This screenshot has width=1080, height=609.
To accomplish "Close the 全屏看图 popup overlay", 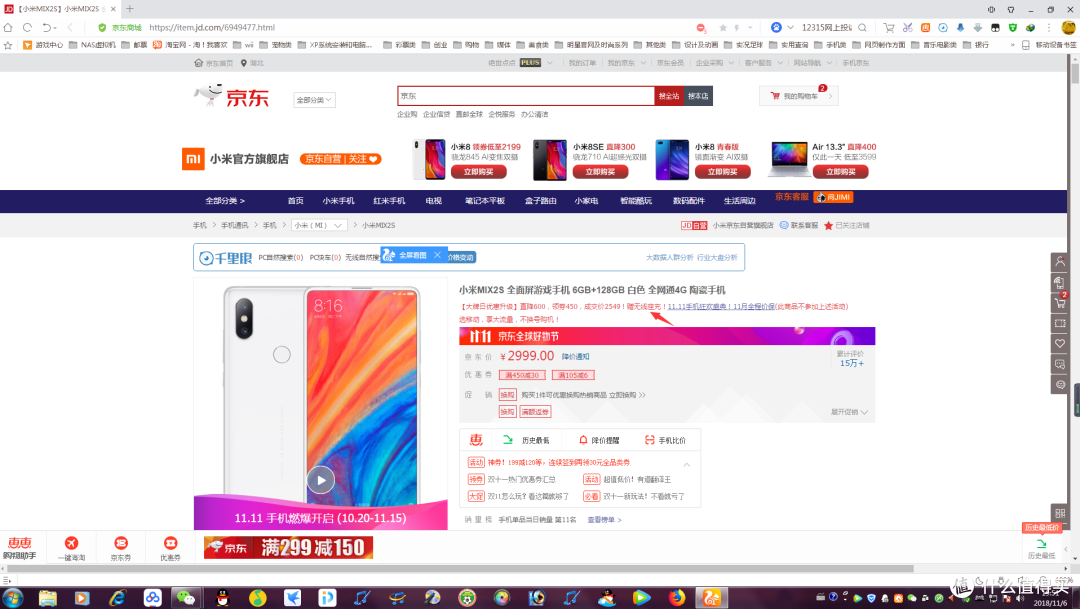I will (x=437, y=255).
